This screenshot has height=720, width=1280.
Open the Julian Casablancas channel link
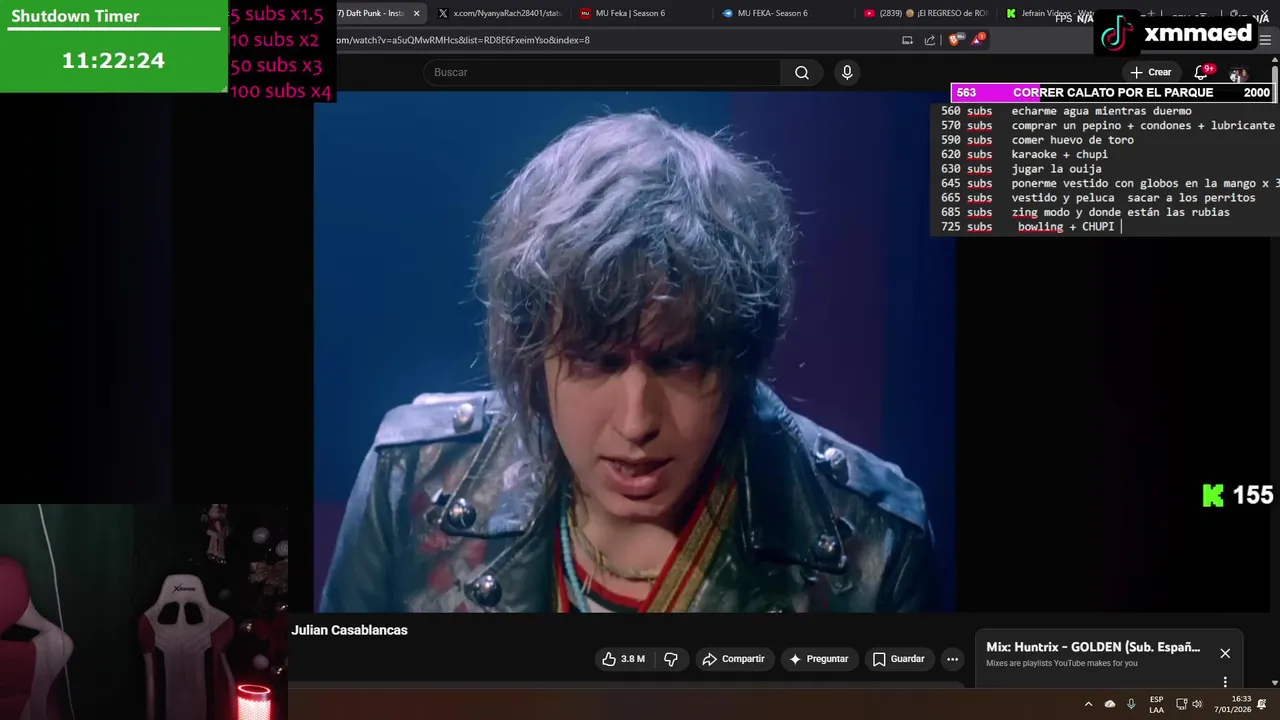[350, 630]
